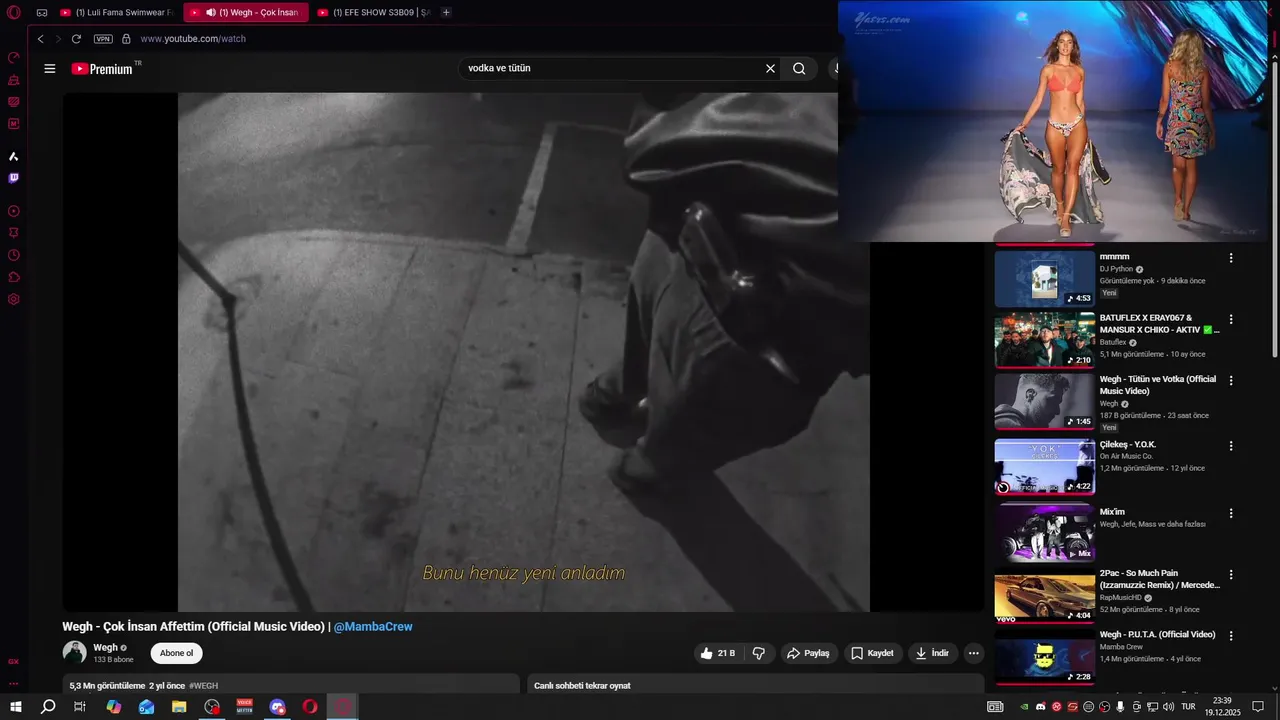
Task: Click the swimwear picture-in-picture video window
Action: click(x=1054, y=121)
